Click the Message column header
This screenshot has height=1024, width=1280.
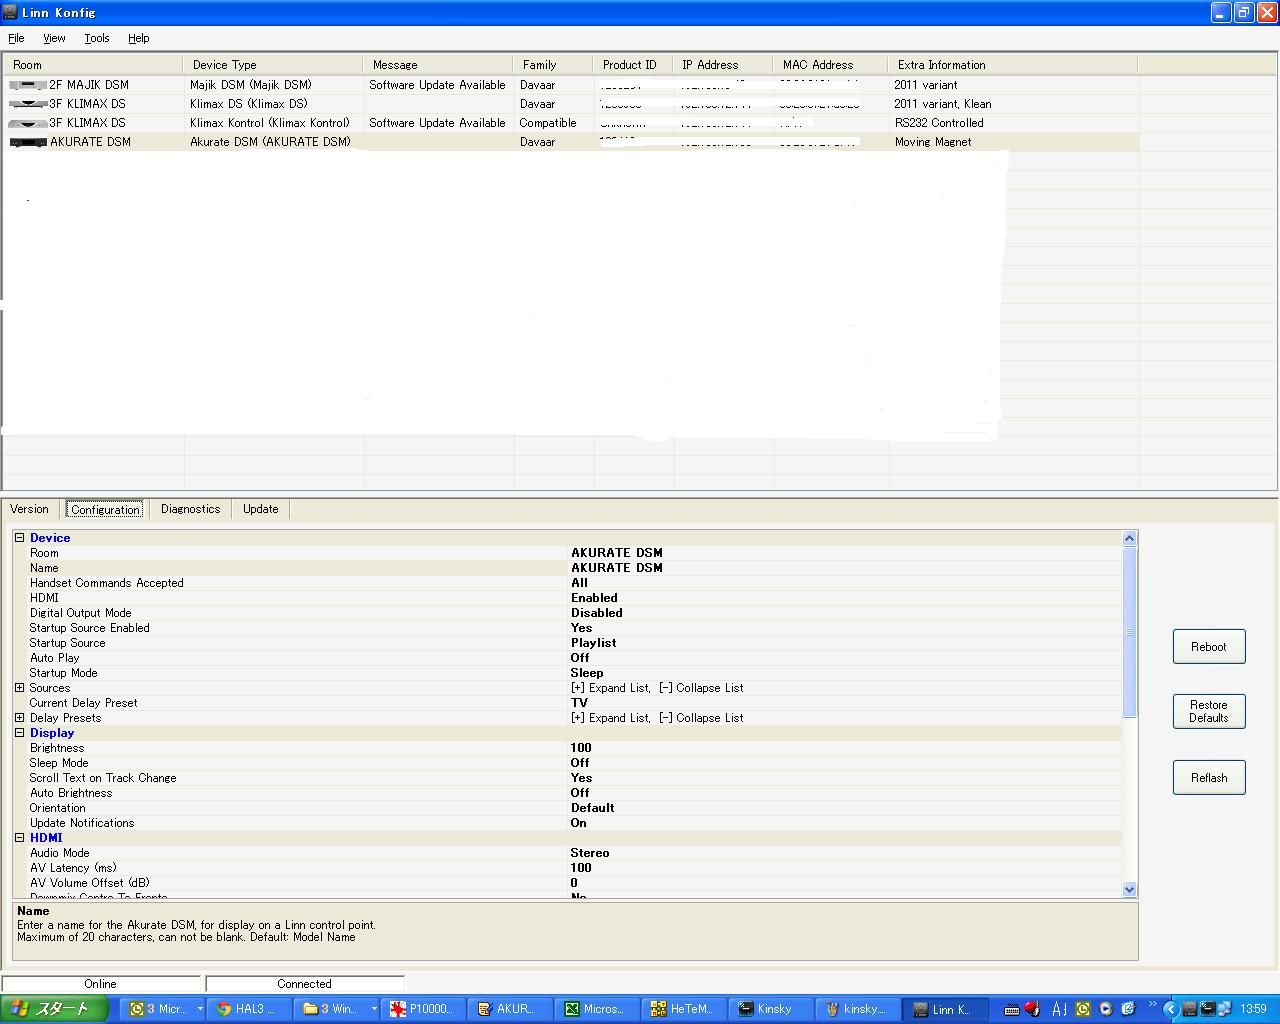click(x=438, y=65)
